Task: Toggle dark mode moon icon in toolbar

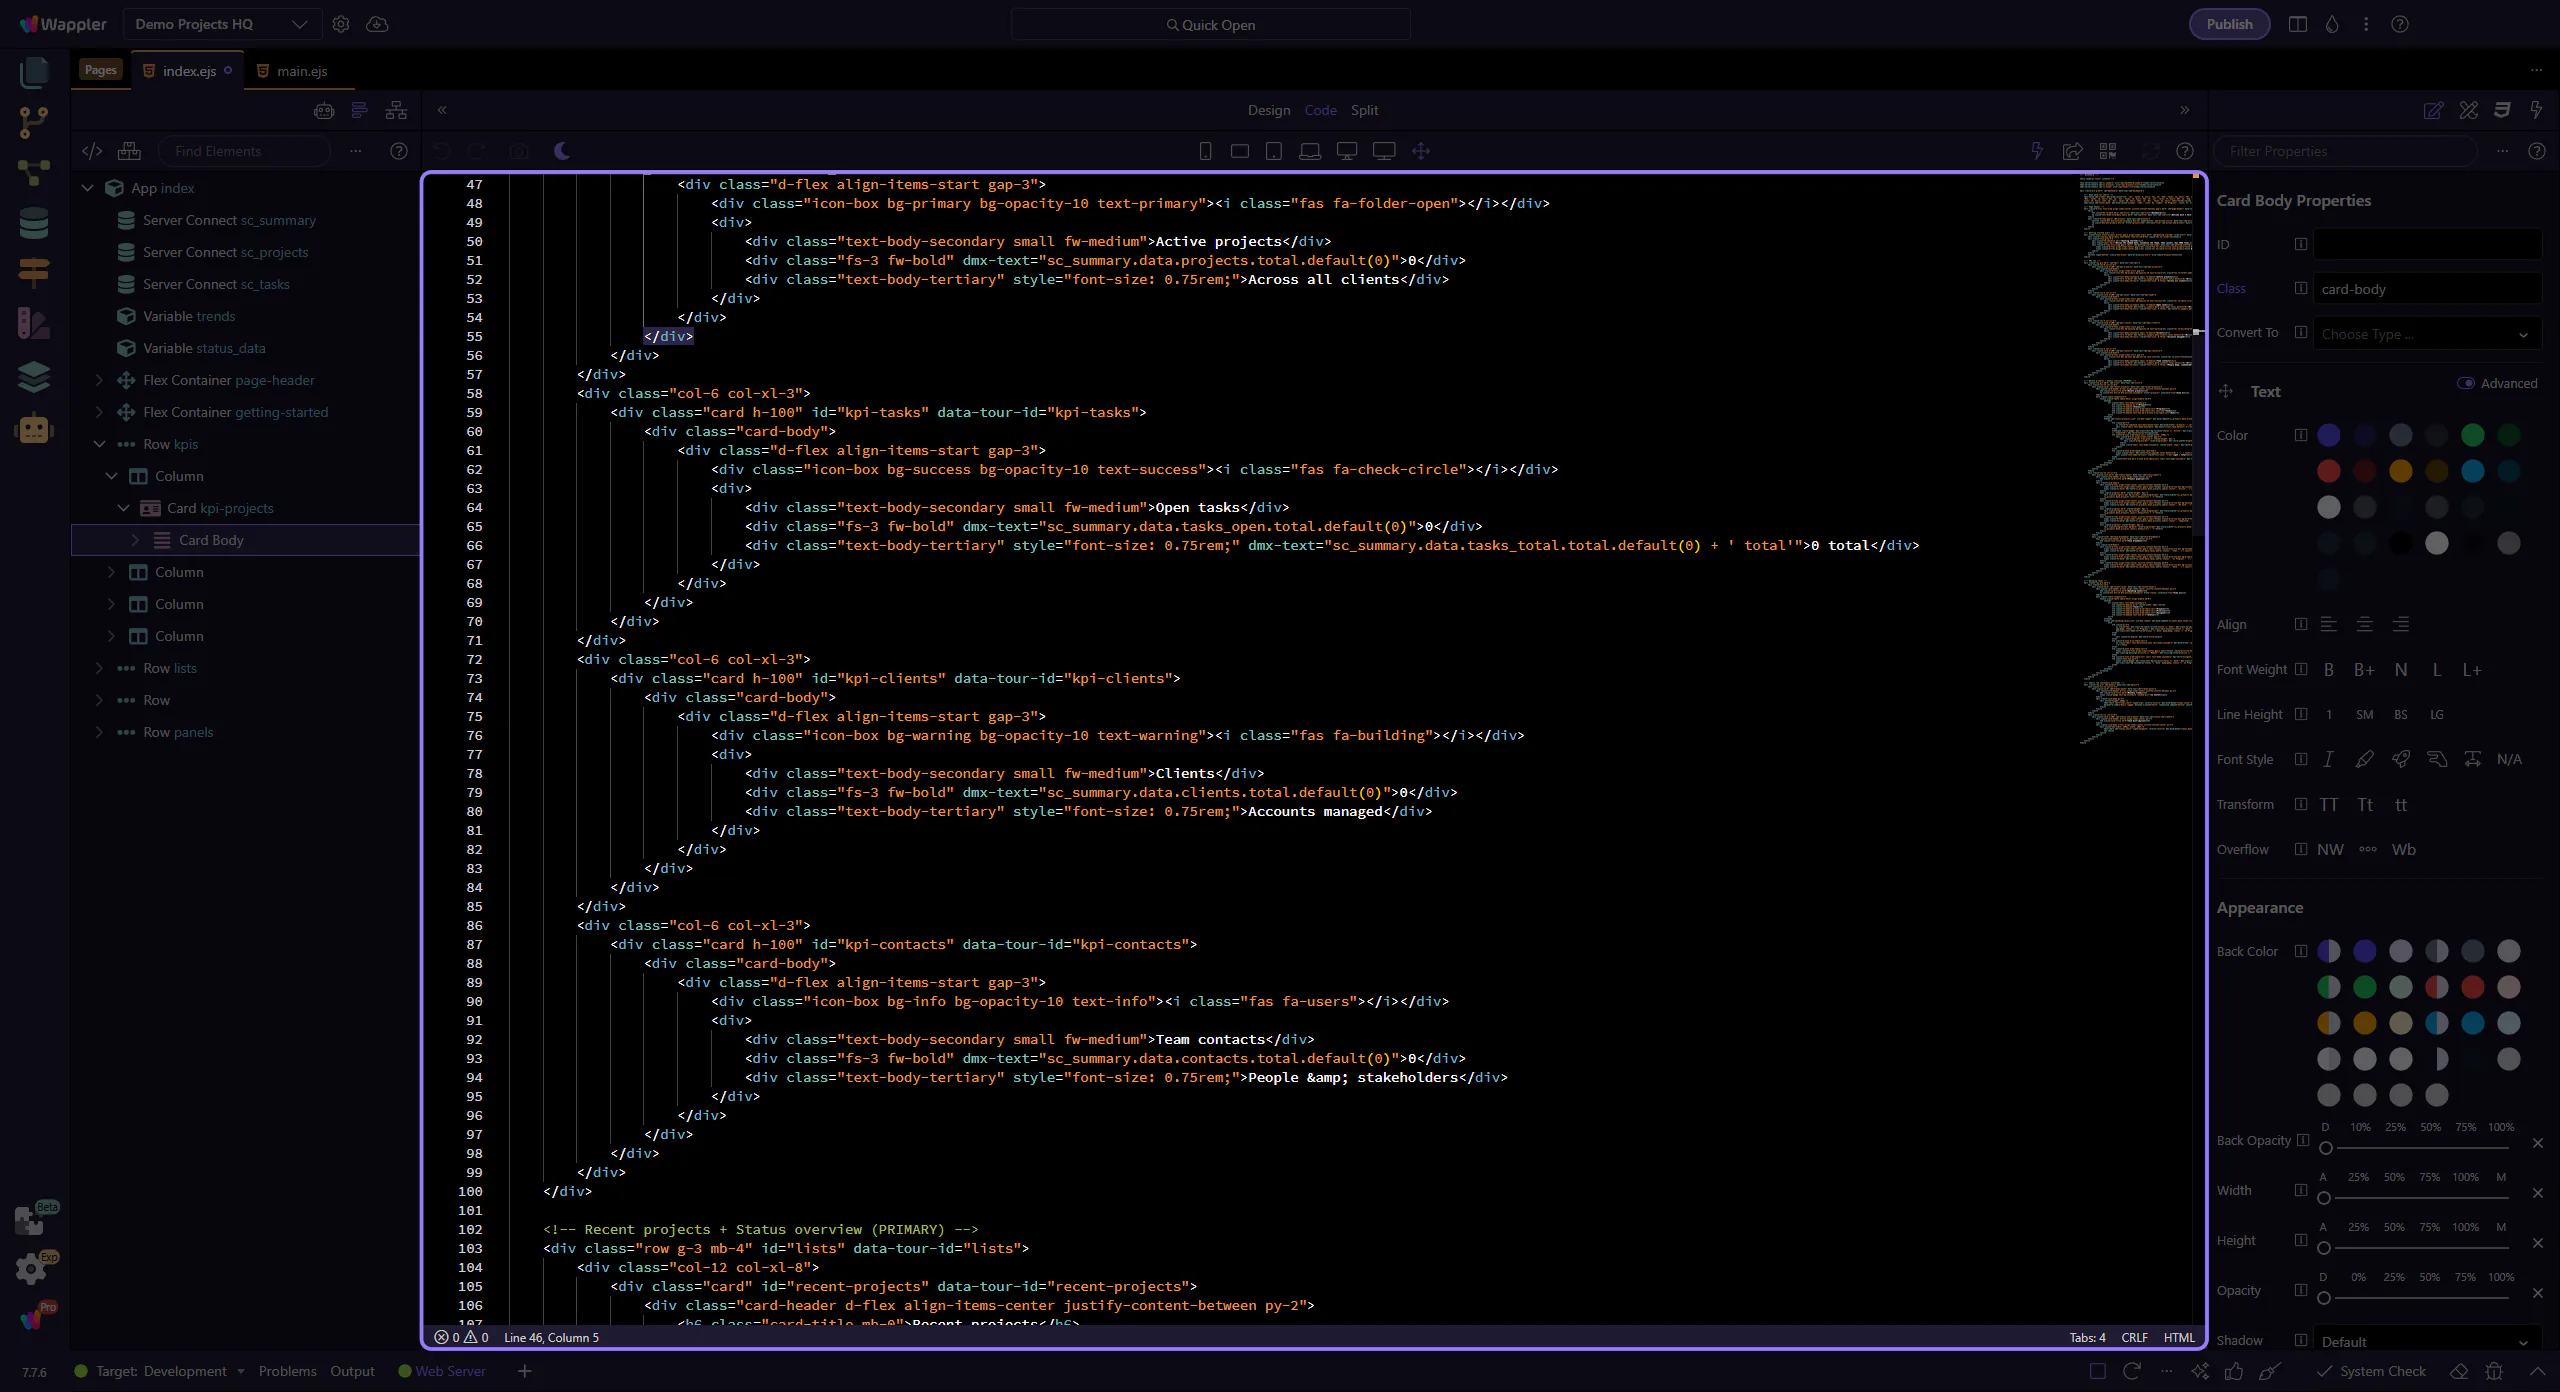Action: [x=562, y=151]
